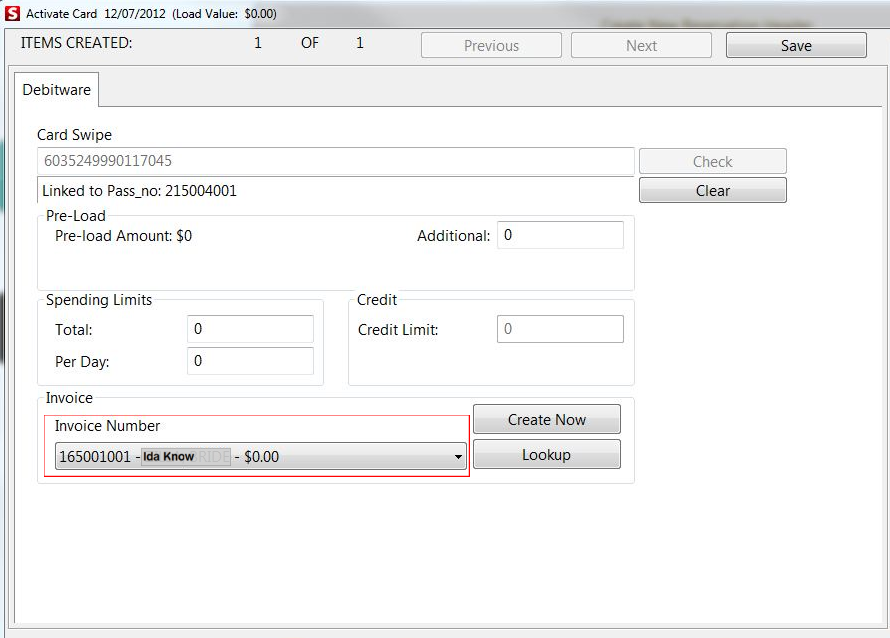The image size is (890, 638).
Task: Click the Linked to Pass_no 215004001 row
Action: [x=335, y=189]
